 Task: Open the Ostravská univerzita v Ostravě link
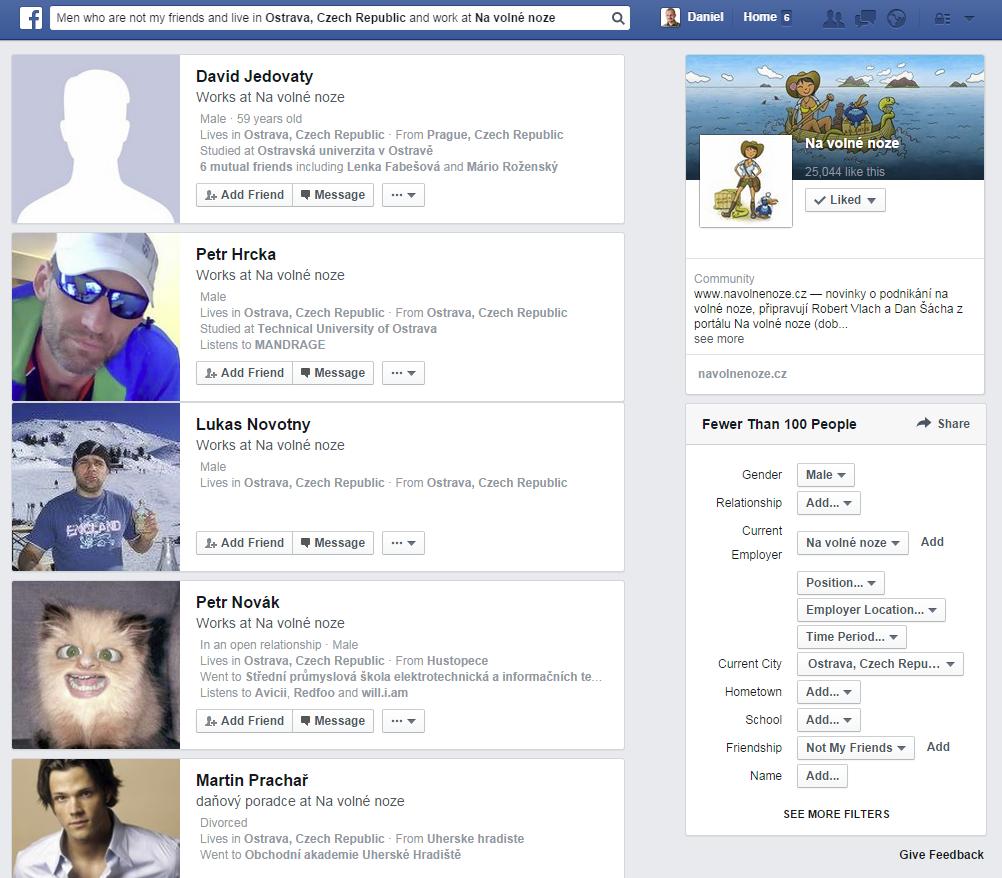click(345, 151)
